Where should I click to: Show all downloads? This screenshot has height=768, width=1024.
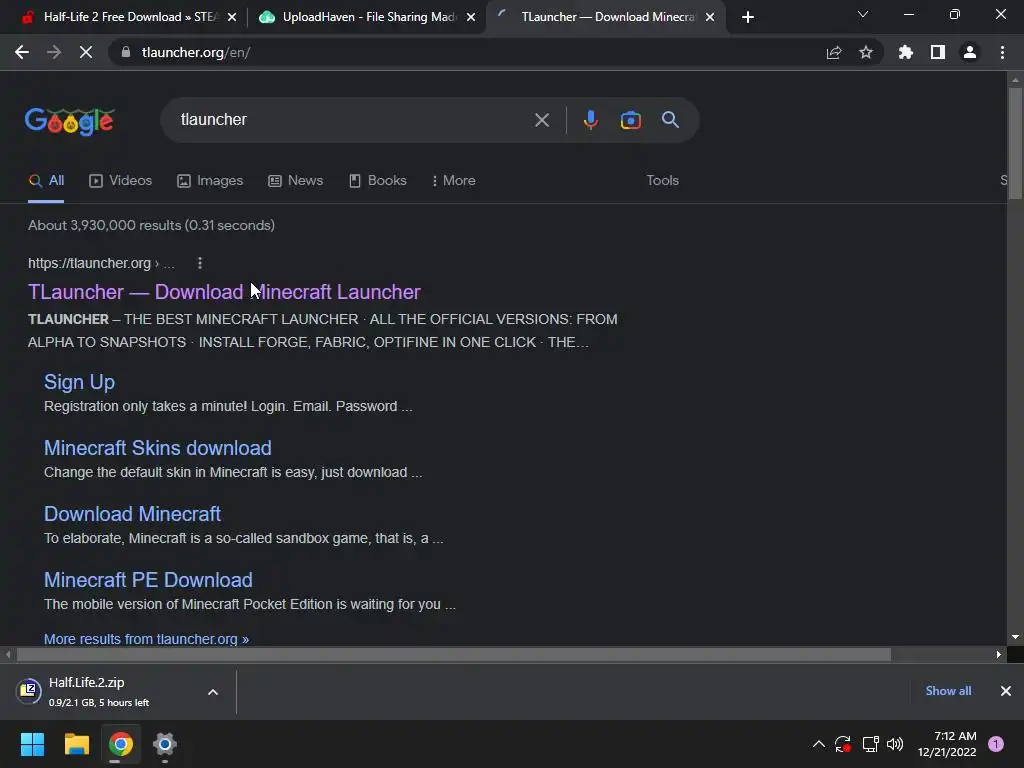(x=948, y=691)
